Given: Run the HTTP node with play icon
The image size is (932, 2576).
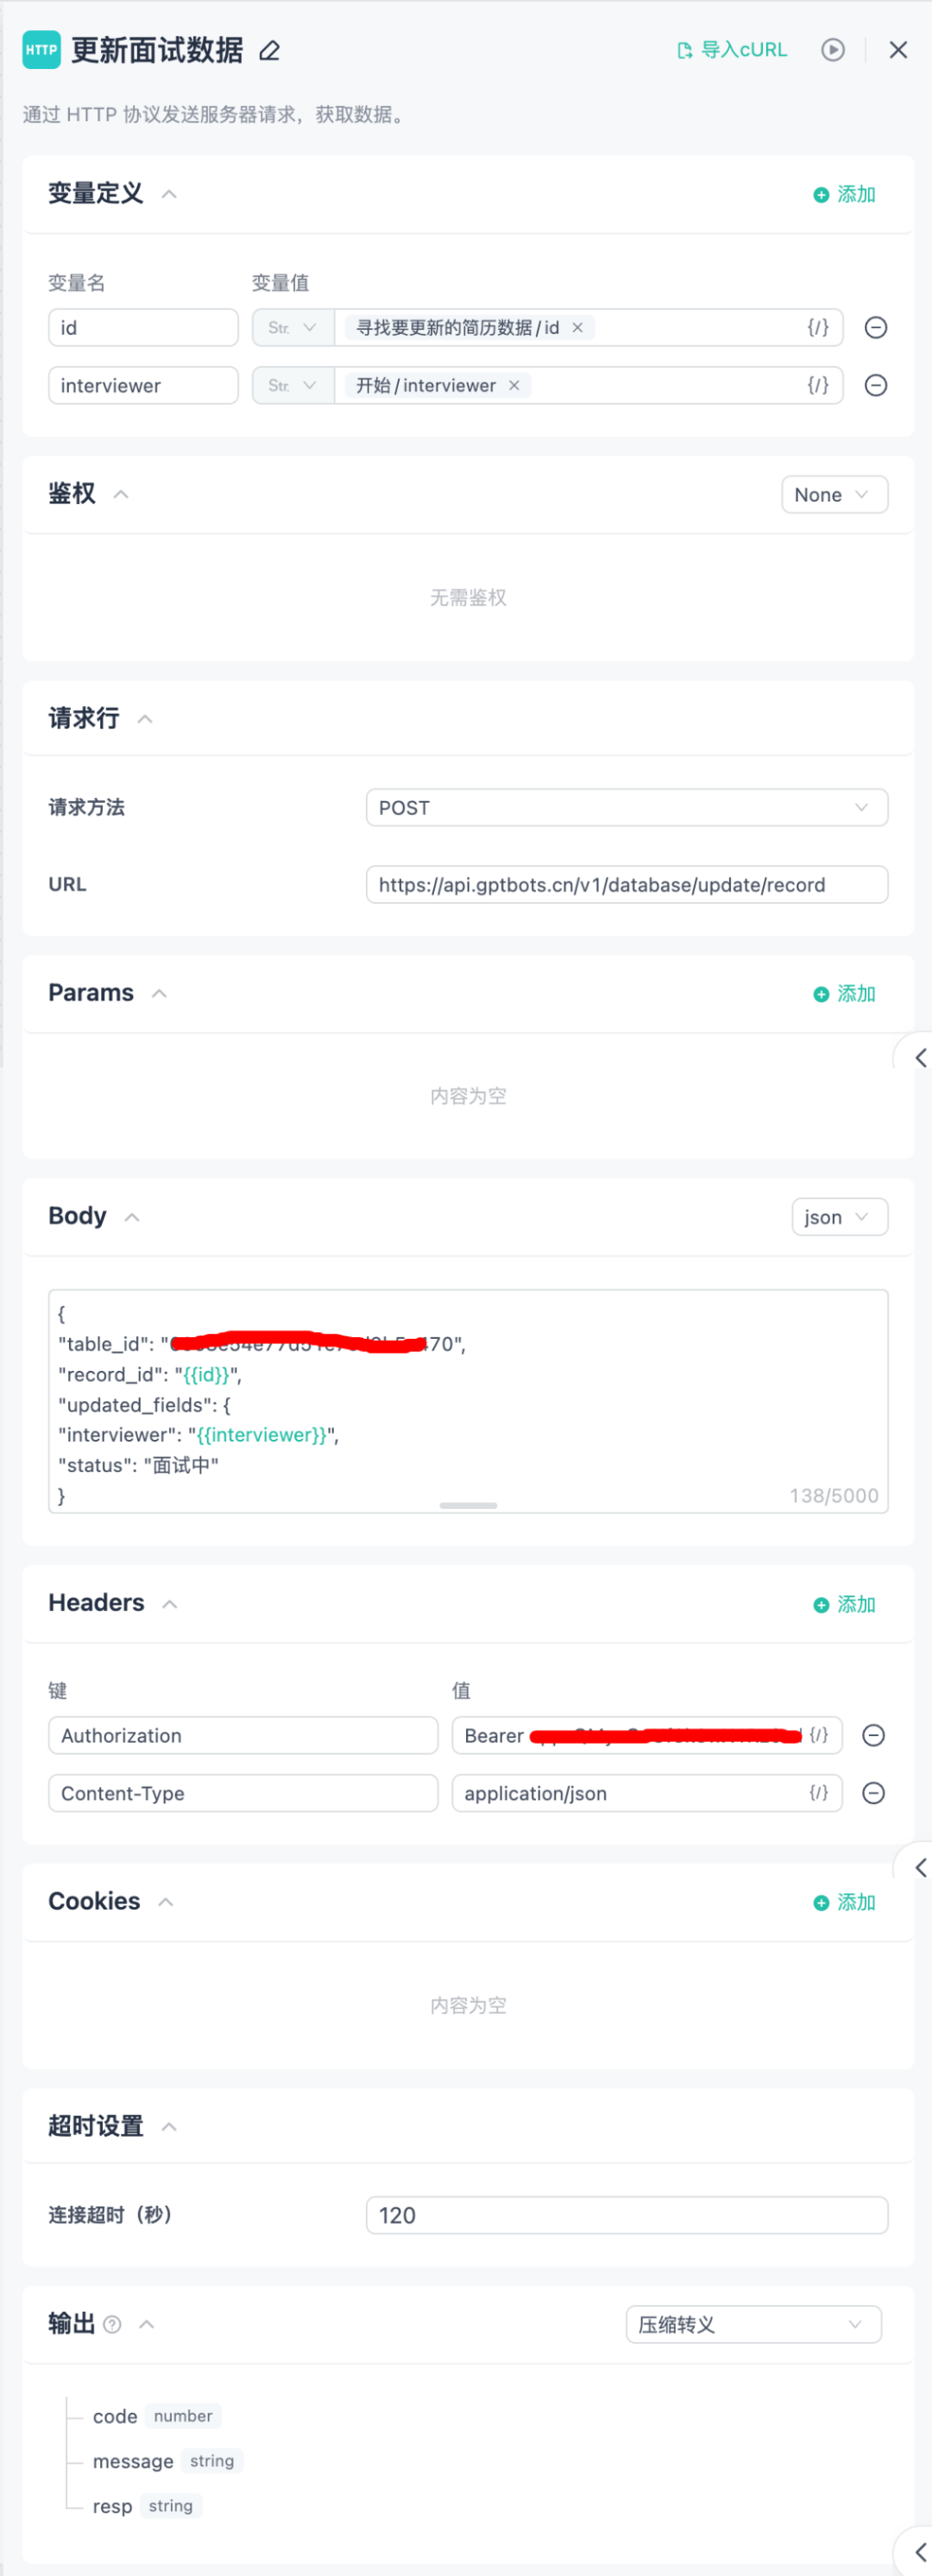Looking at the screenshot, I should click(x=832, y=50).
